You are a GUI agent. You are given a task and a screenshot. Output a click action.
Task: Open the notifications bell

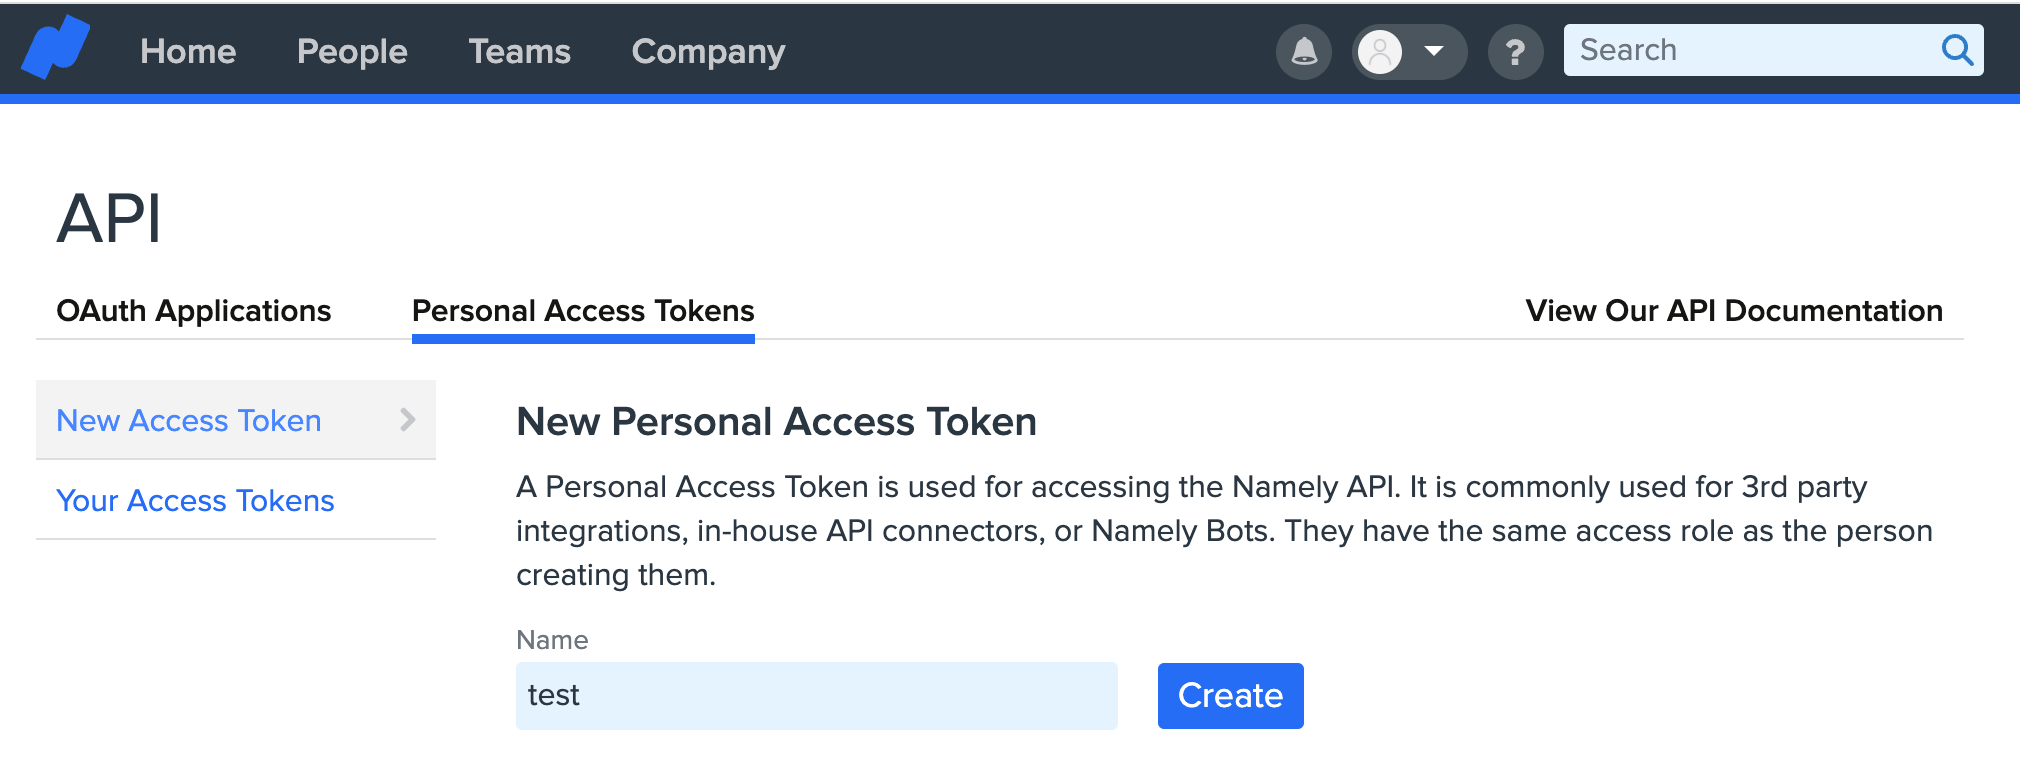[1304, 51]
